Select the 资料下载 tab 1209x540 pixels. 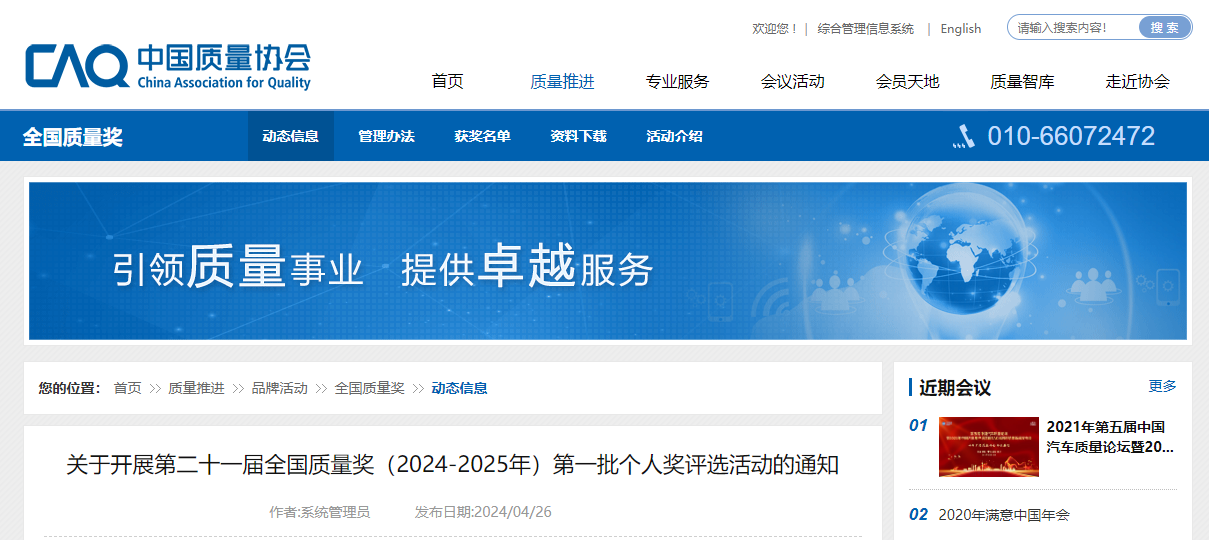click(x=578, y=136)
